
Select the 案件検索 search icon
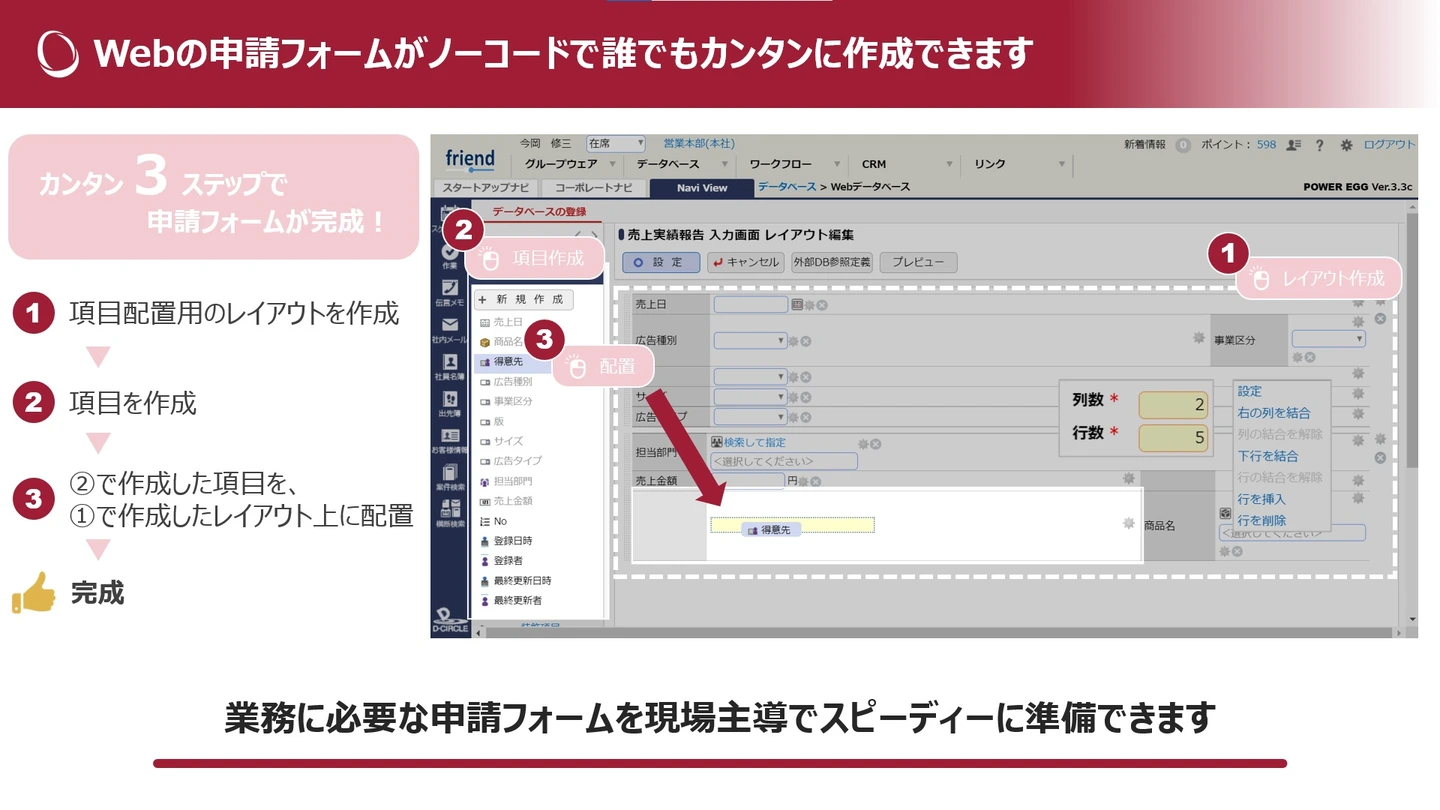coord(448,473)
